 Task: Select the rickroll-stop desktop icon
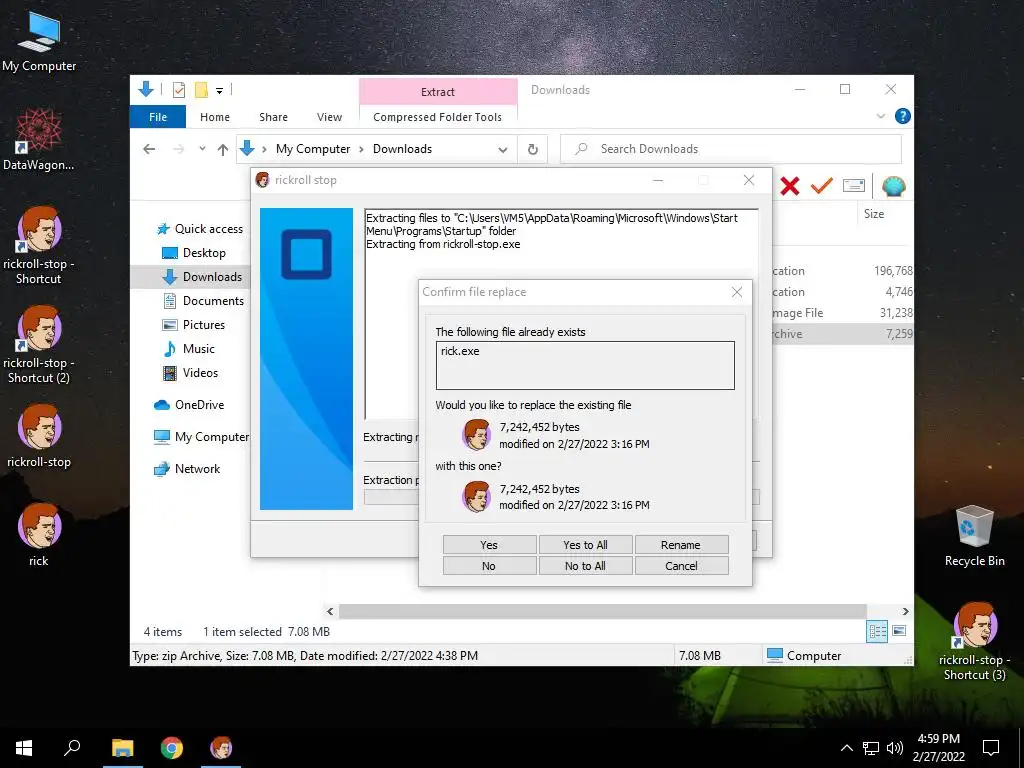pyautogui.click(x=39, y=436)
